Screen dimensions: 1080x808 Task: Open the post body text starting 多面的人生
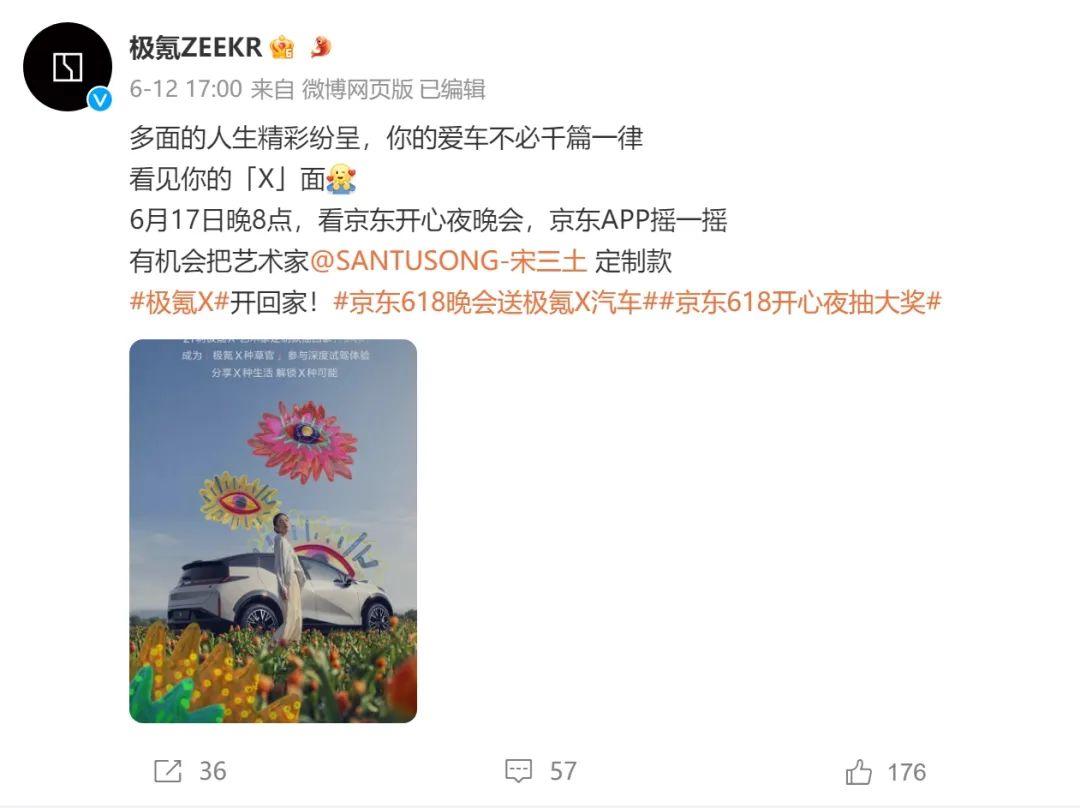pyautogui.click(x=386, y=138)
